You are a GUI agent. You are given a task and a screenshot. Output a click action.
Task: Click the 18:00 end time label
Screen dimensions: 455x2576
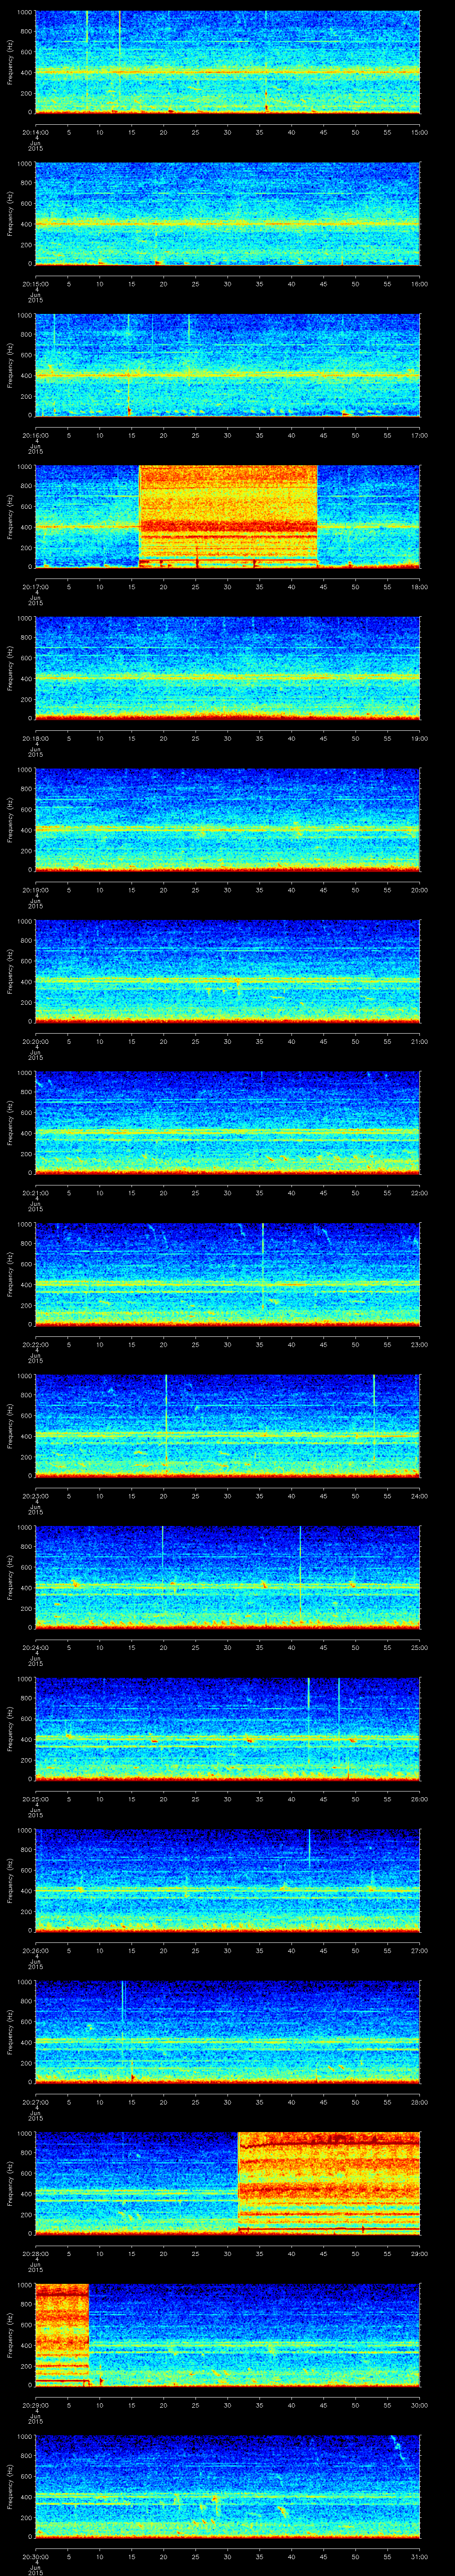click(x=420, y=587)
